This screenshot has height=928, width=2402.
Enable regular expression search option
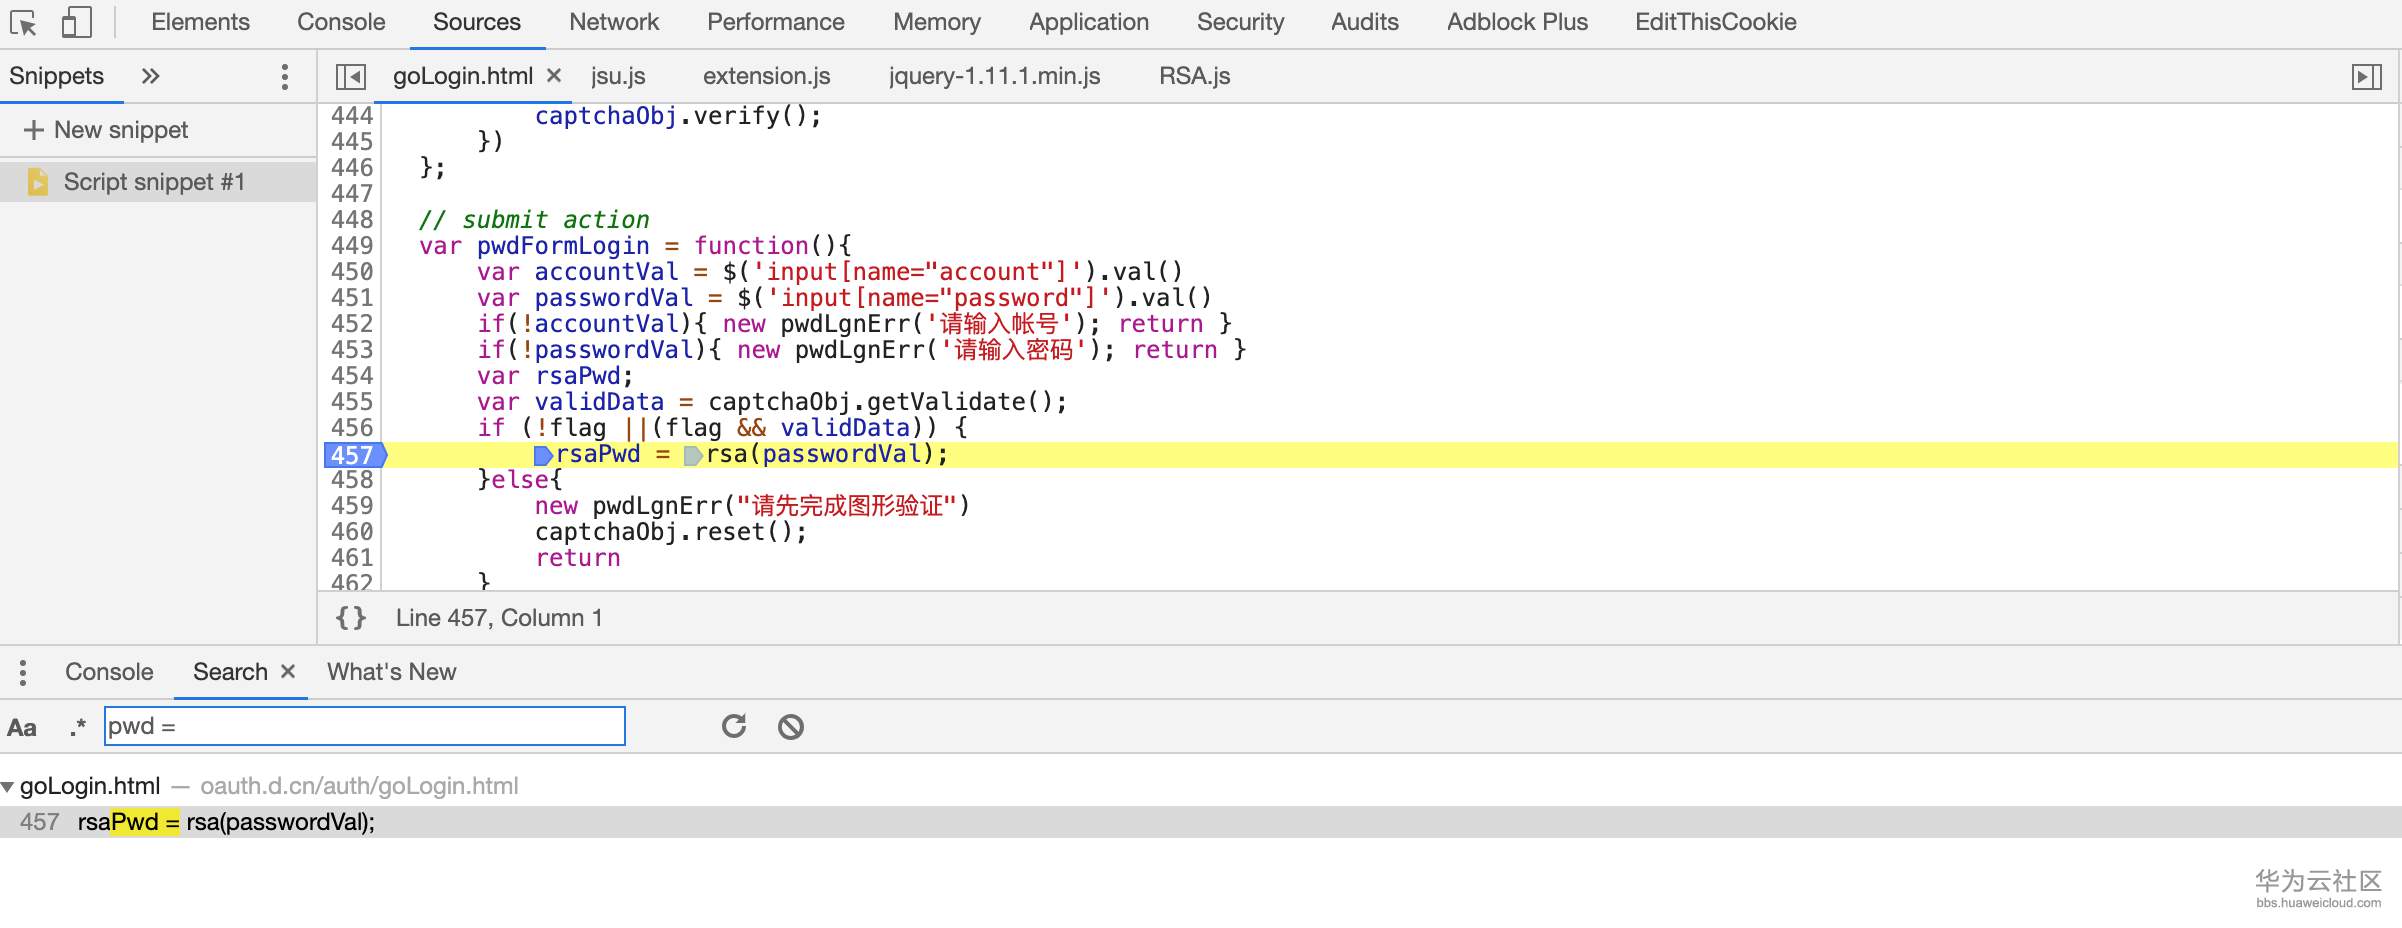[x=78, y=728]
